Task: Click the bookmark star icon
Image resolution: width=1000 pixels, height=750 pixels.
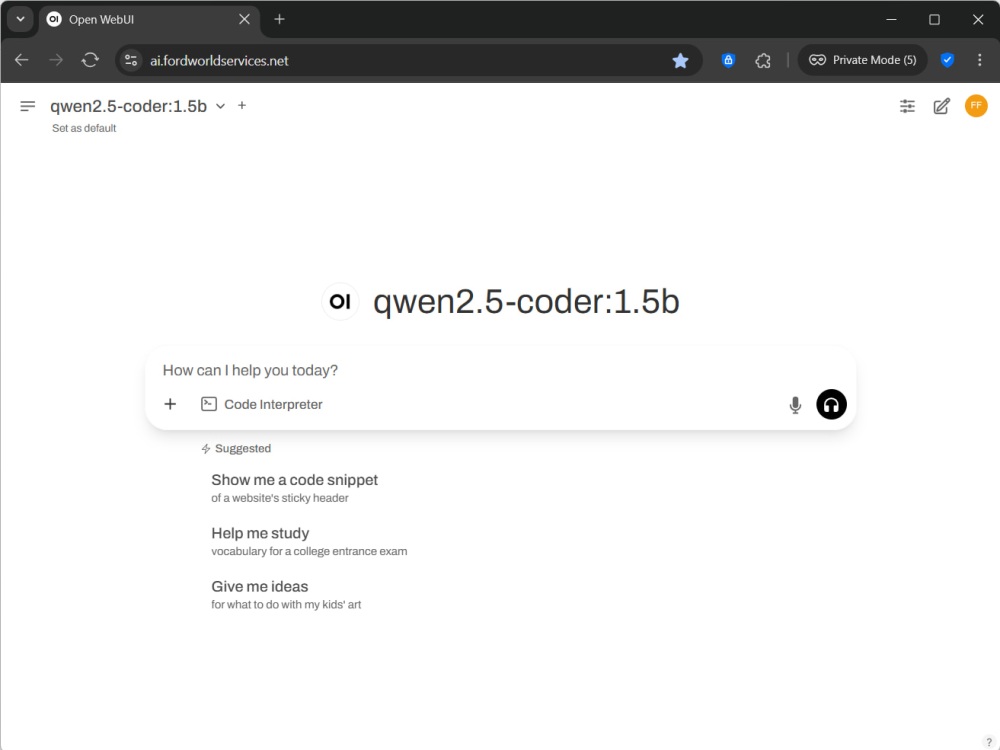Action: point(680,61)
